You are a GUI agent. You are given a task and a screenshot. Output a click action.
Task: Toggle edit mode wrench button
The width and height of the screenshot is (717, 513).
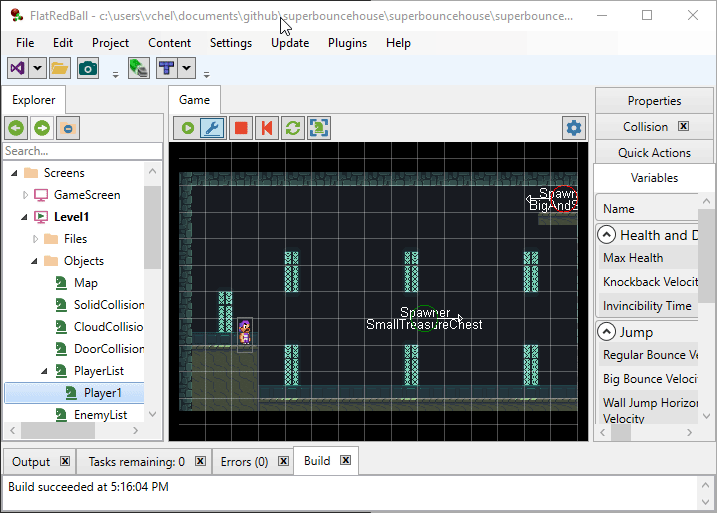[x=213, y=128]
